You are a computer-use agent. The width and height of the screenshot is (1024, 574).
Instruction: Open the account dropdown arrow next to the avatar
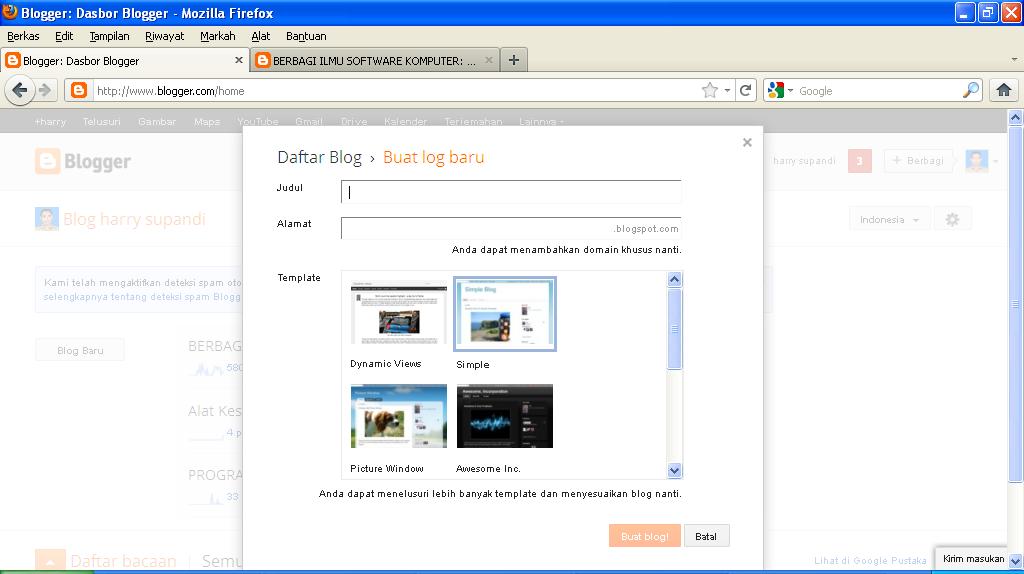(995, 161)
